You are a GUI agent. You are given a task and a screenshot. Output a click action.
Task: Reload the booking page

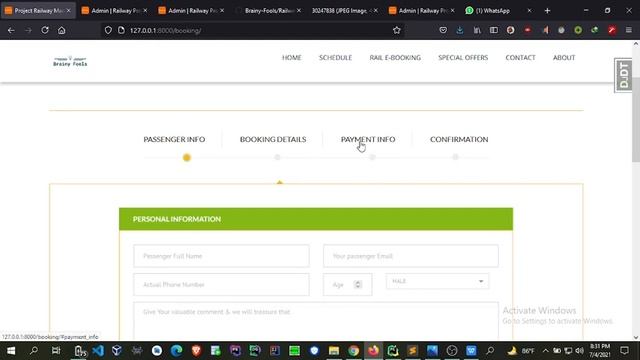[45, 30]
